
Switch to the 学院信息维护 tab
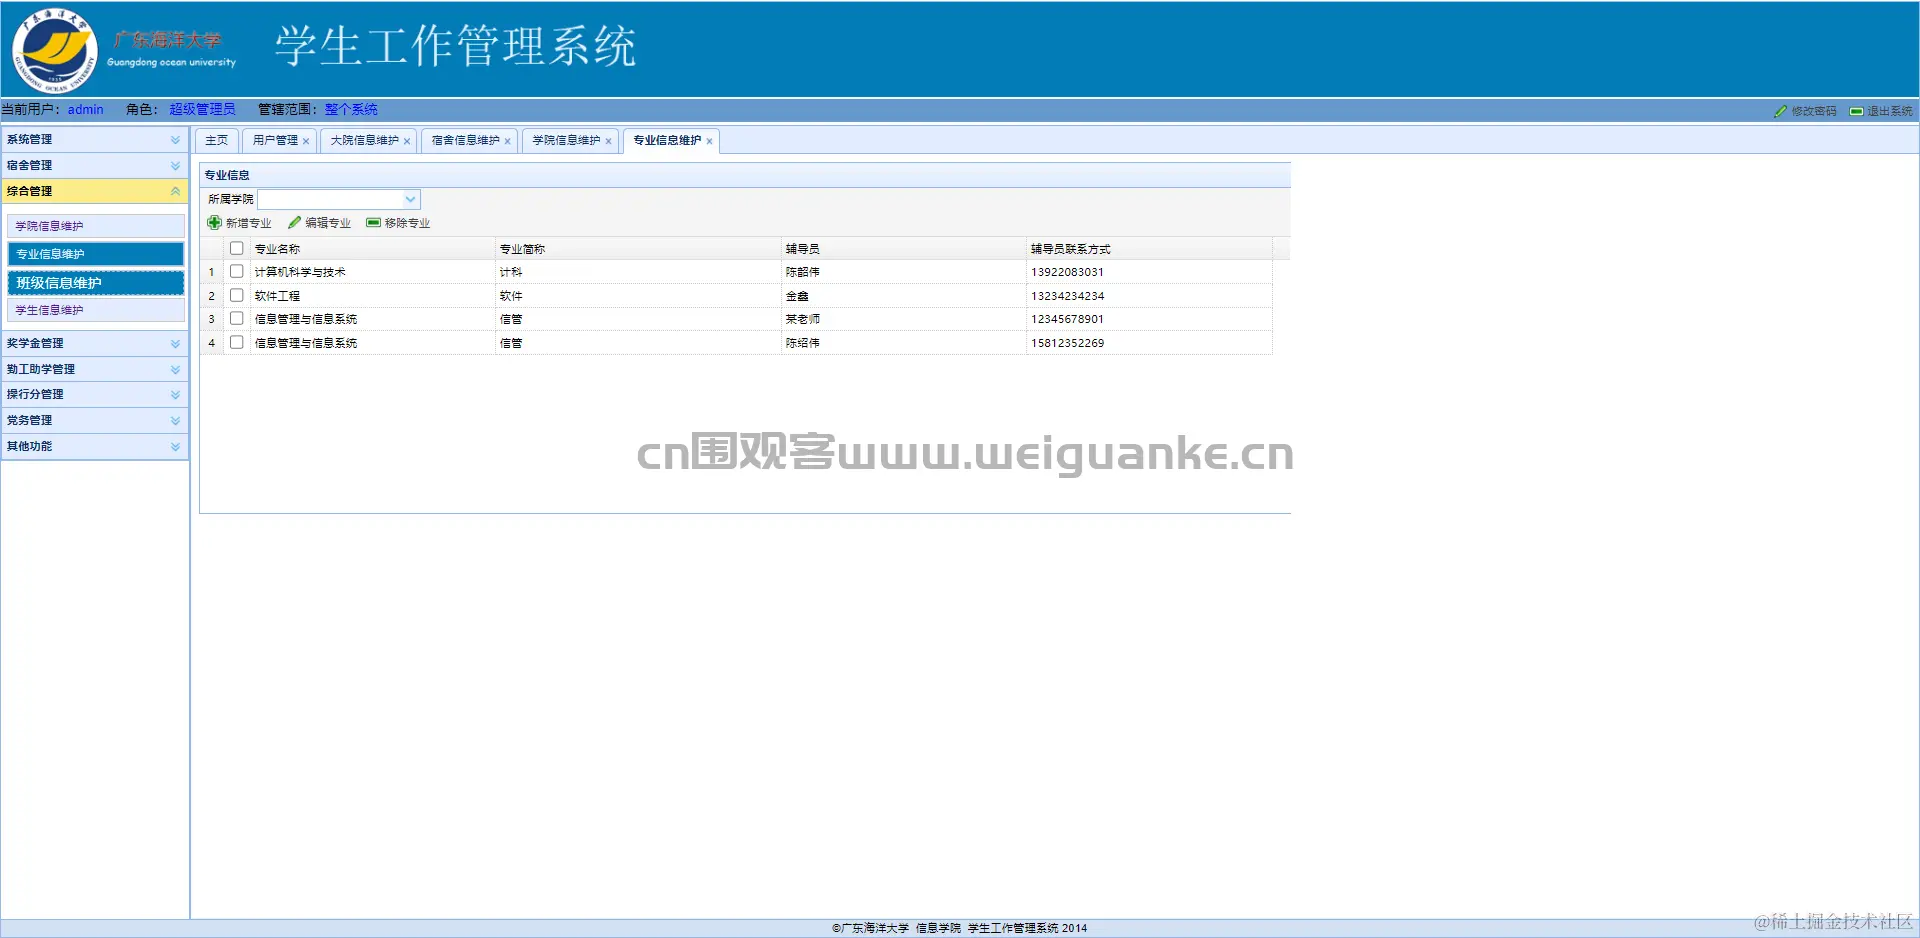tap(566, 140)
